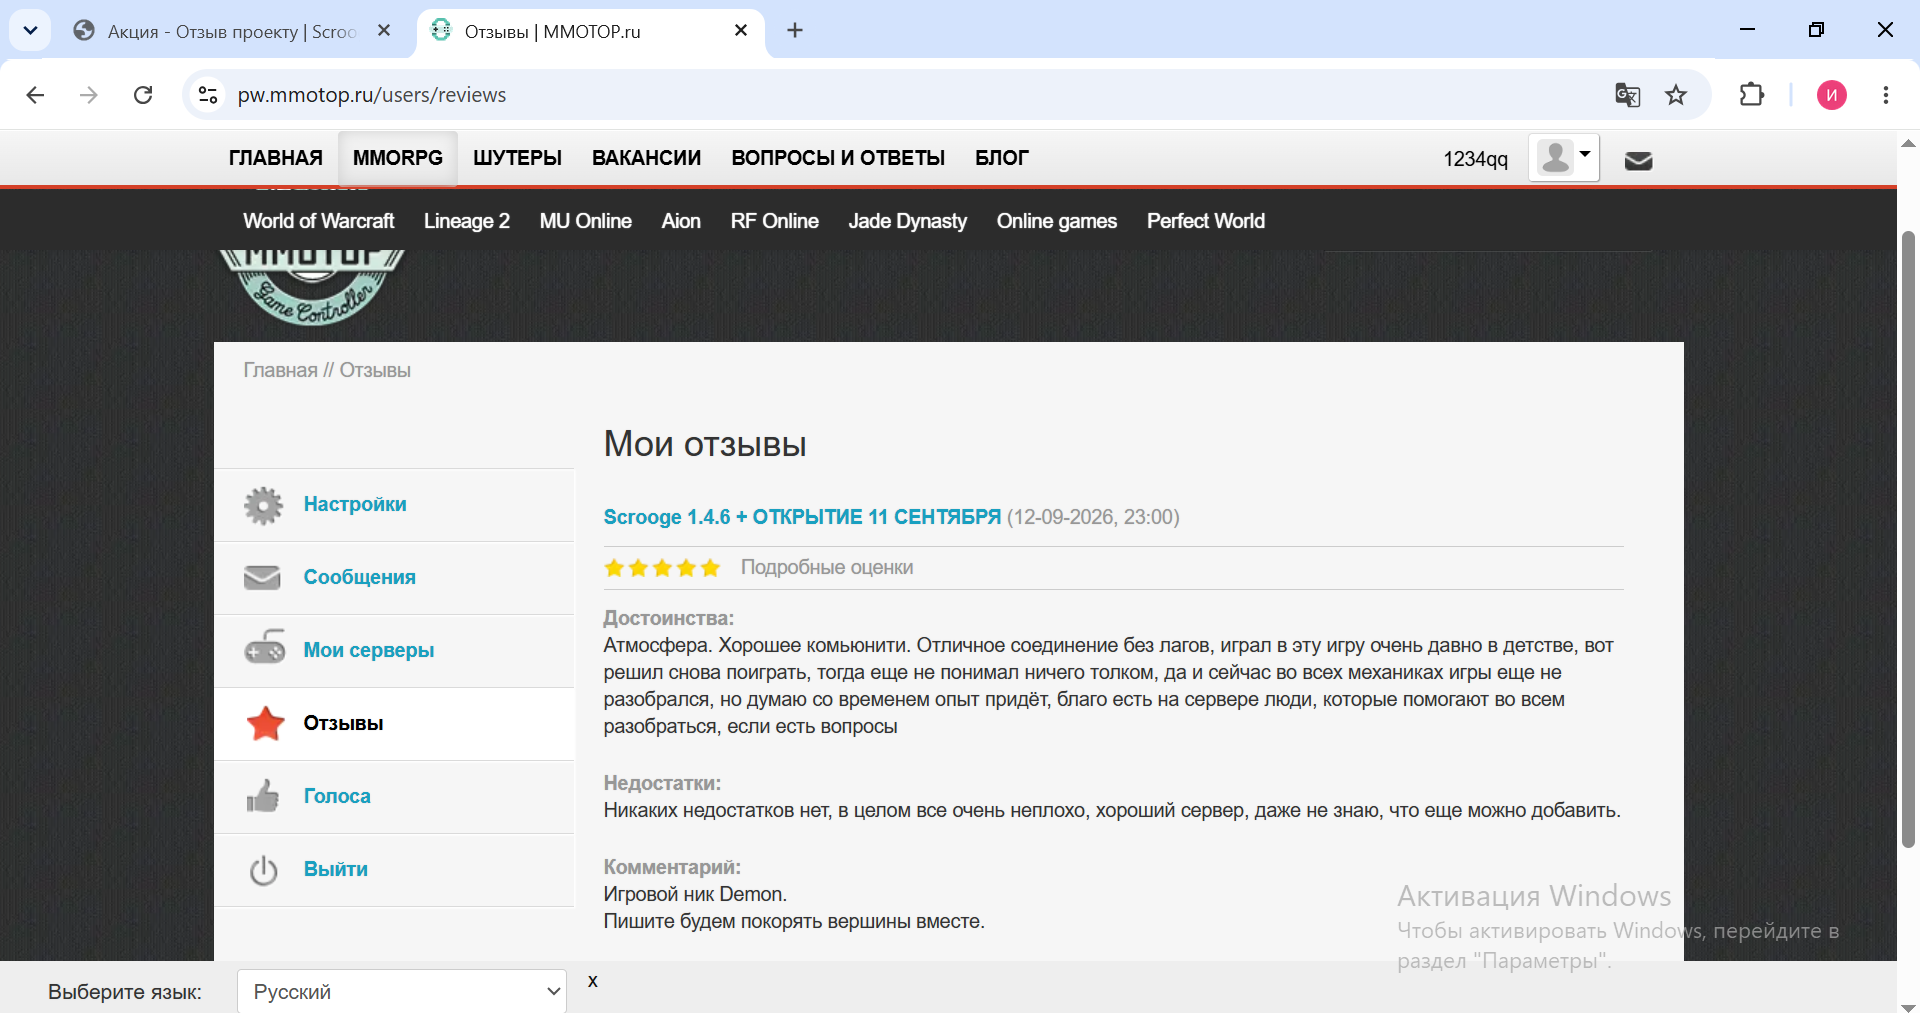Click the power icon beside Выйти
The width and height of the screenshot is (1920, 1013).
pos(264,870)
